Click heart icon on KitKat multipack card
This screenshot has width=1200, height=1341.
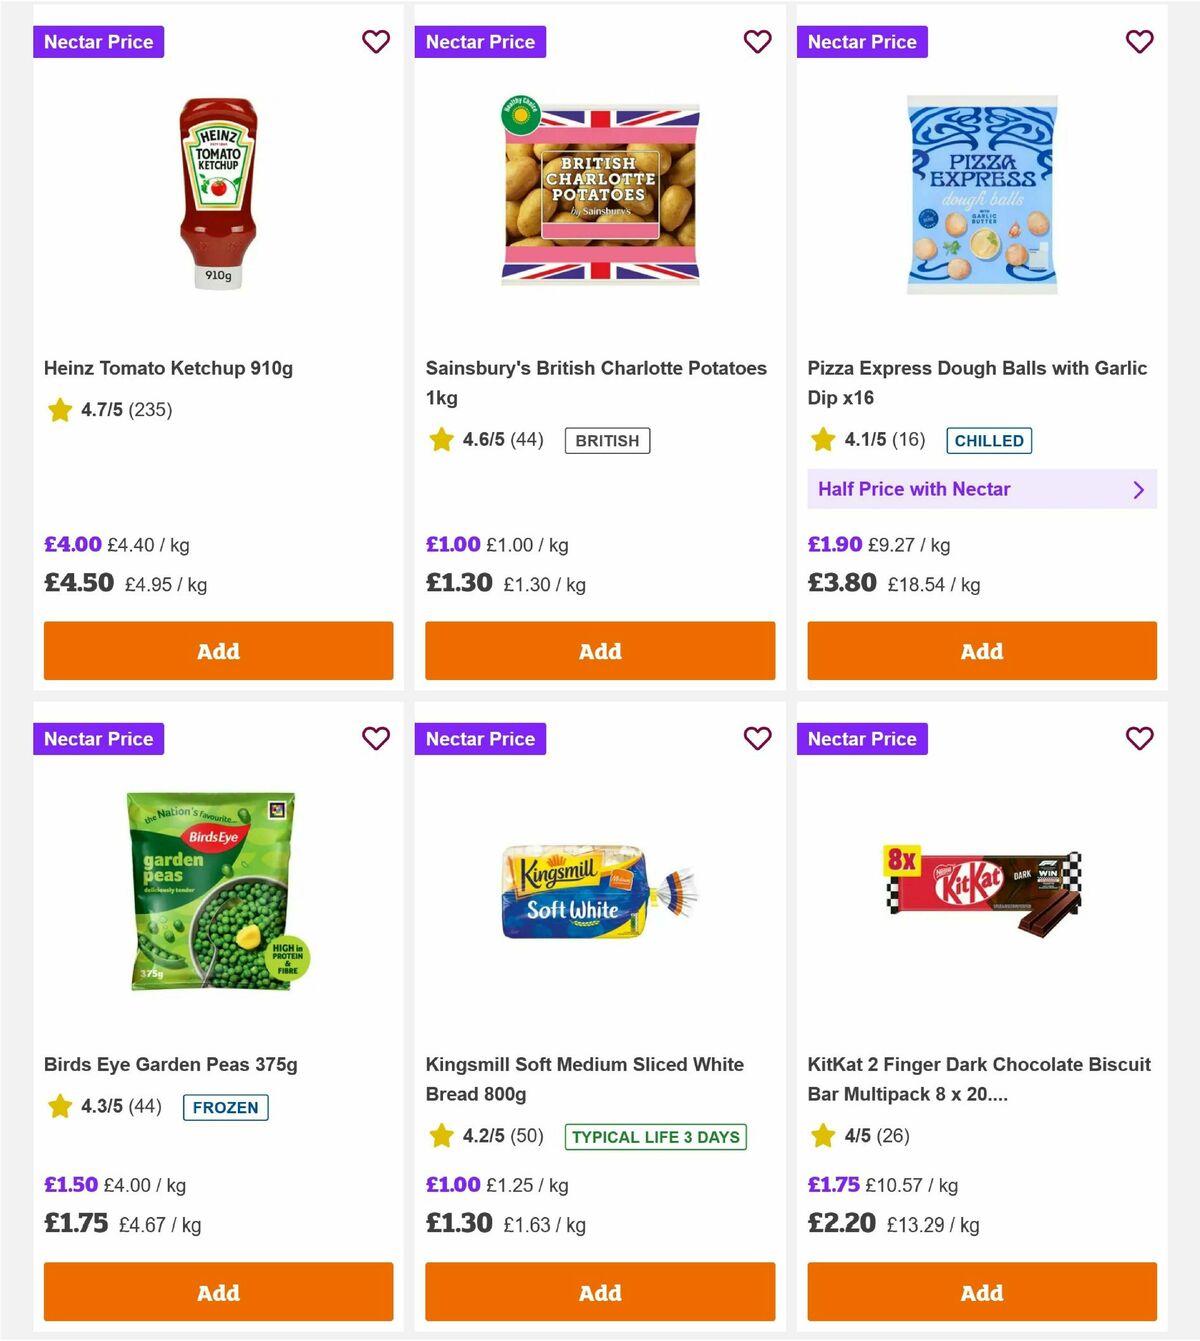(1139, 739)
